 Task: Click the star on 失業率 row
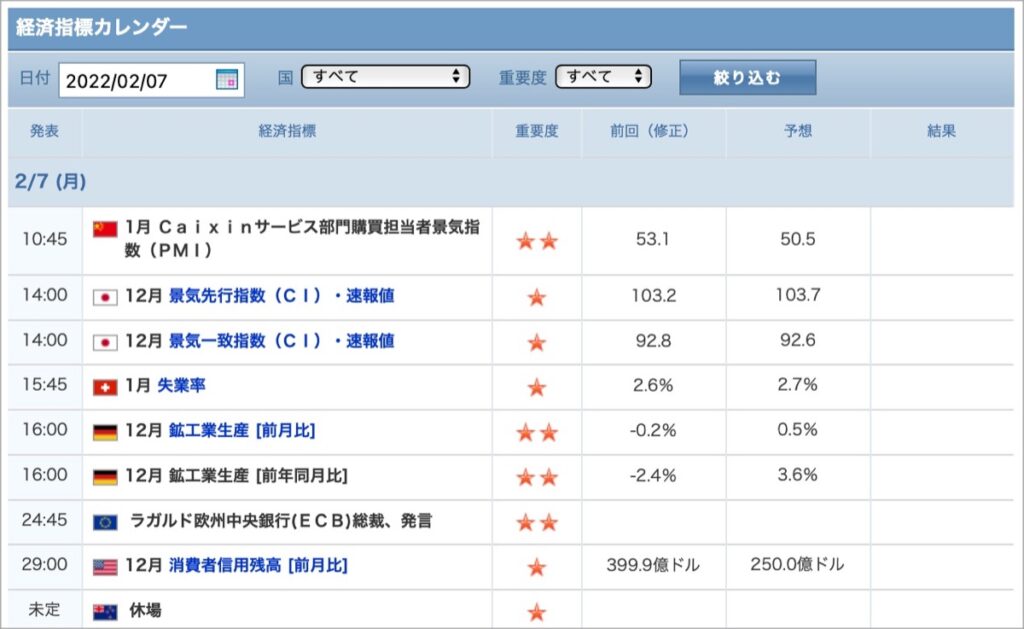[537, 387]
